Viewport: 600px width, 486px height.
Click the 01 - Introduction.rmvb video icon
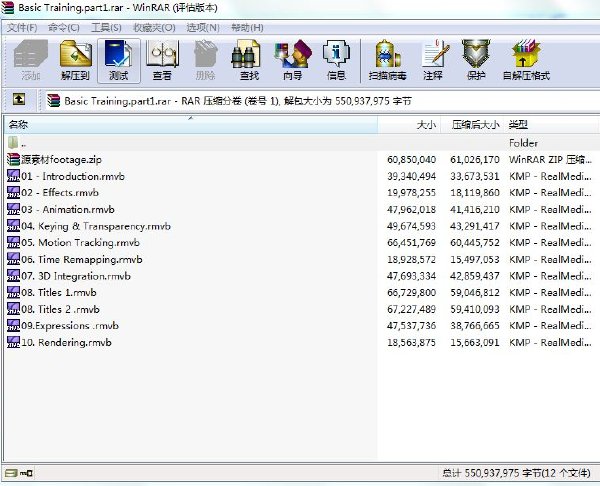pos(13,176)
